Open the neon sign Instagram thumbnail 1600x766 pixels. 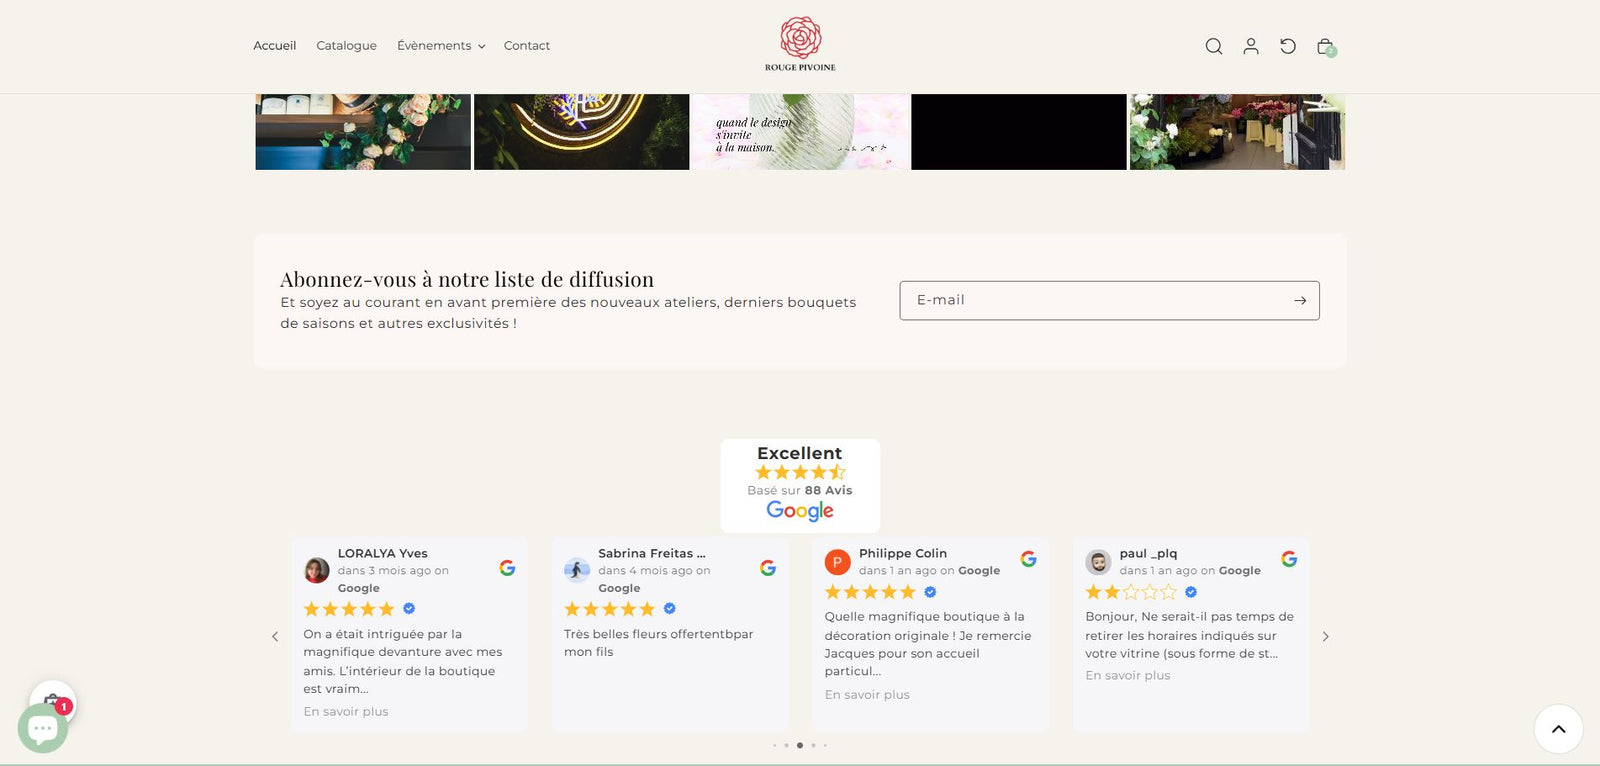click(582, 132)
